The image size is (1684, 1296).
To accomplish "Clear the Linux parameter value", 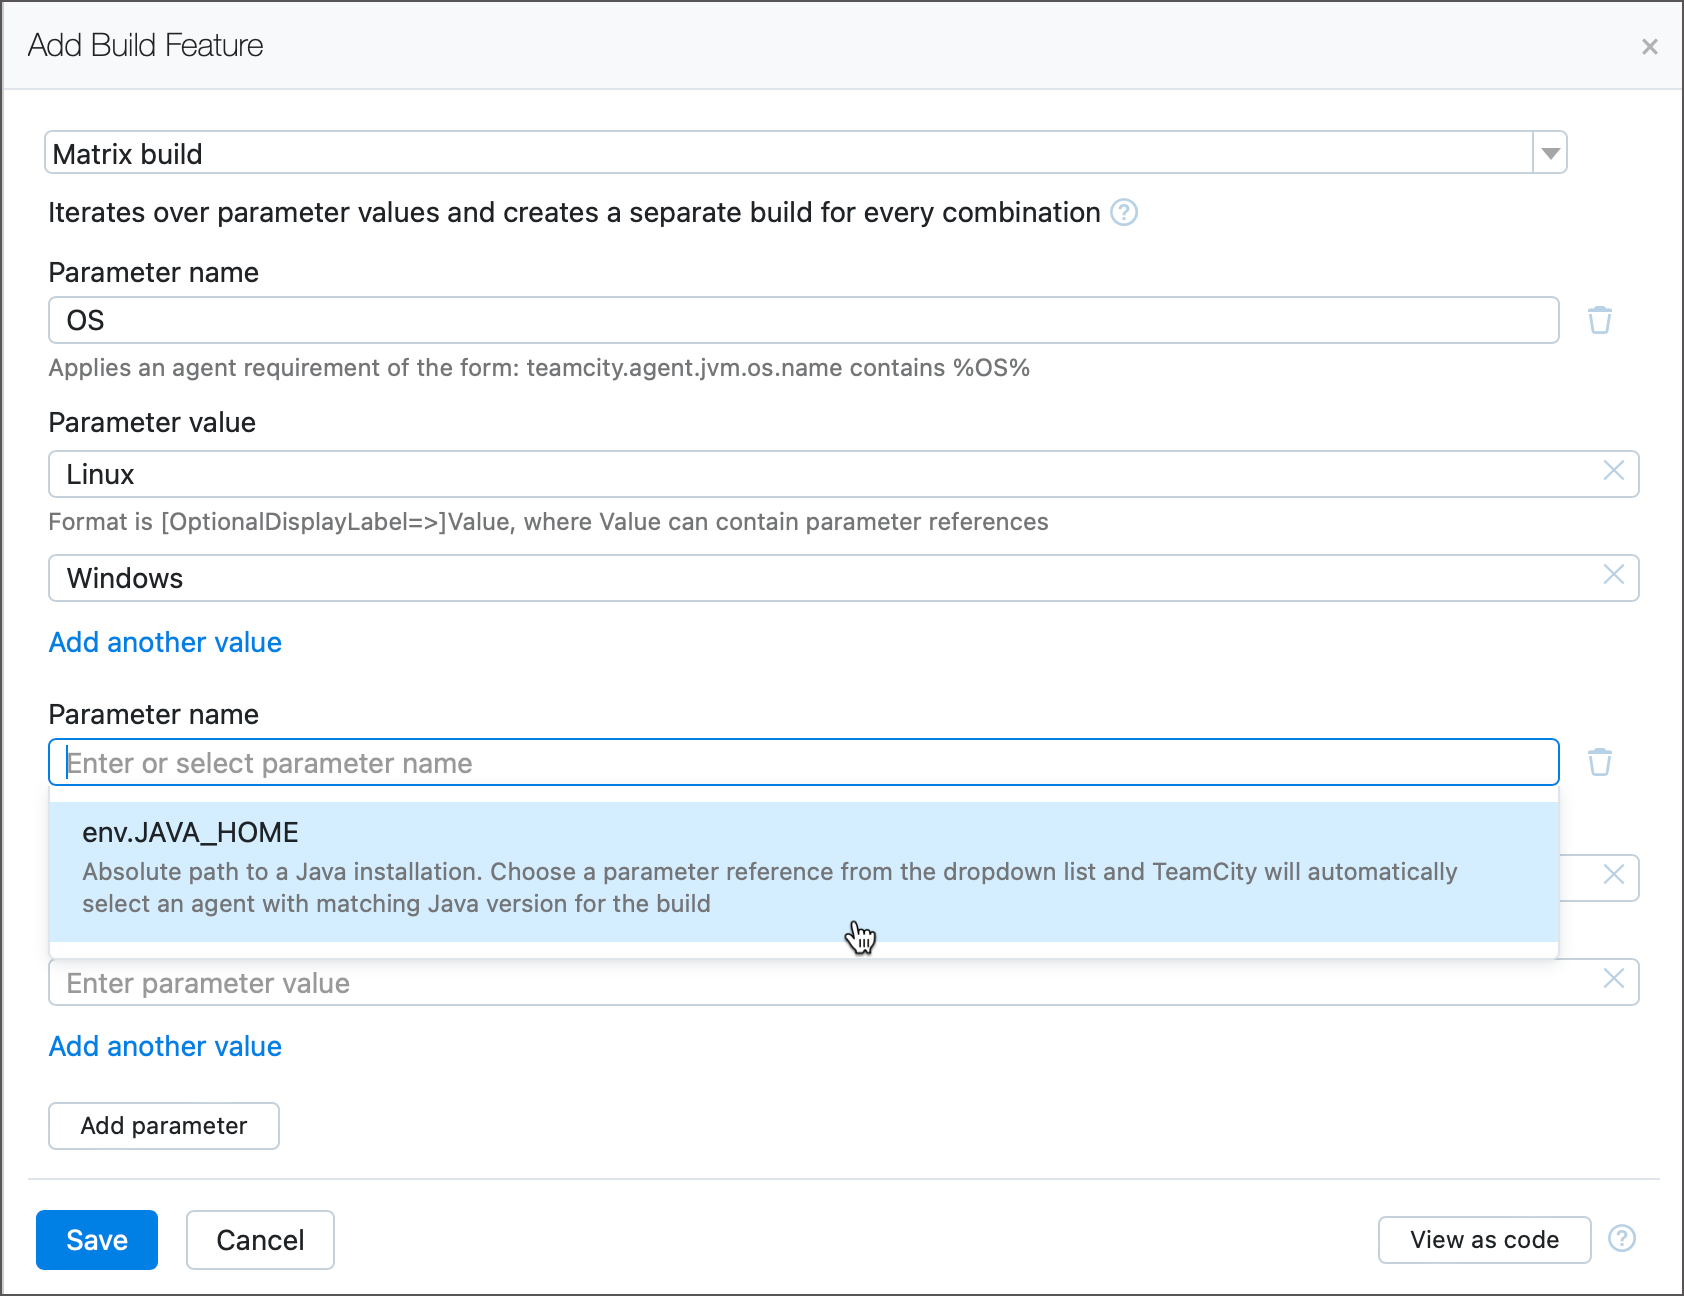I will coord(1613,471).
